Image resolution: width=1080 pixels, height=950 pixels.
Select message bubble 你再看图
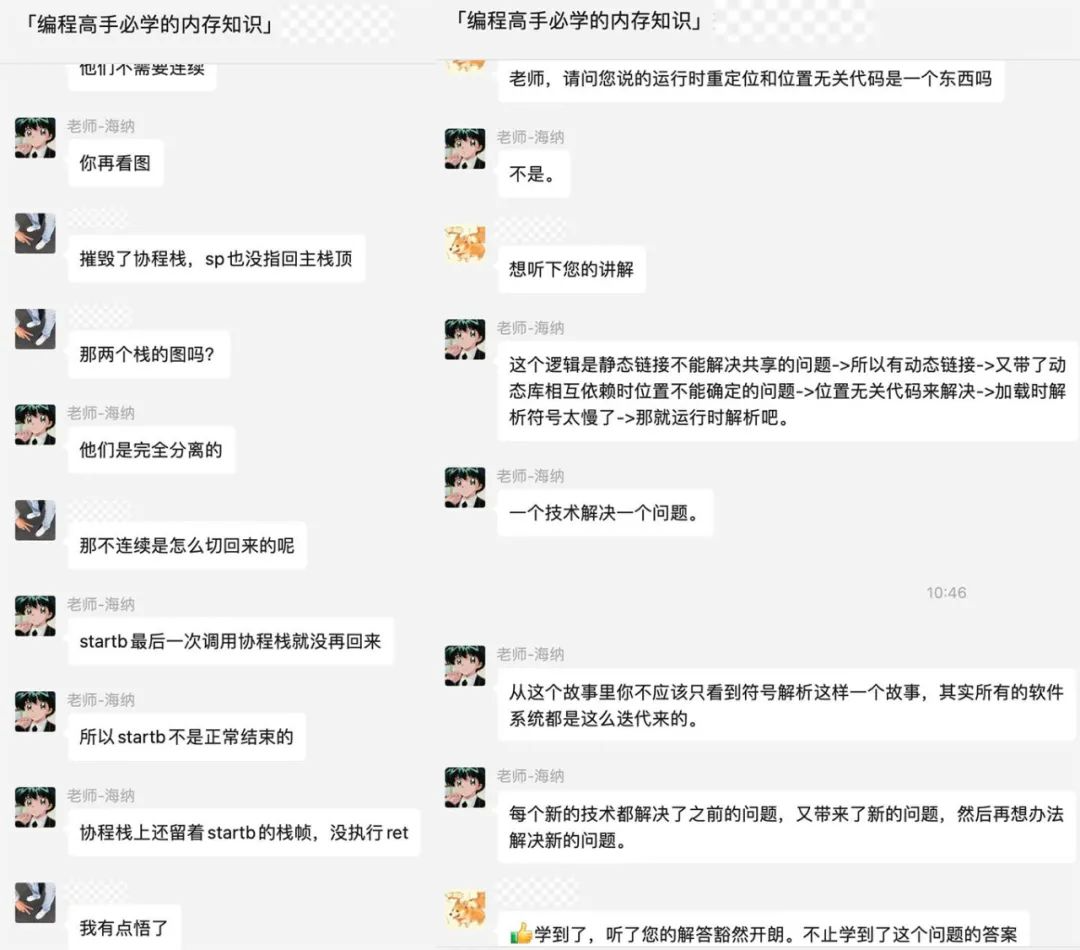(x=116, y=163)
